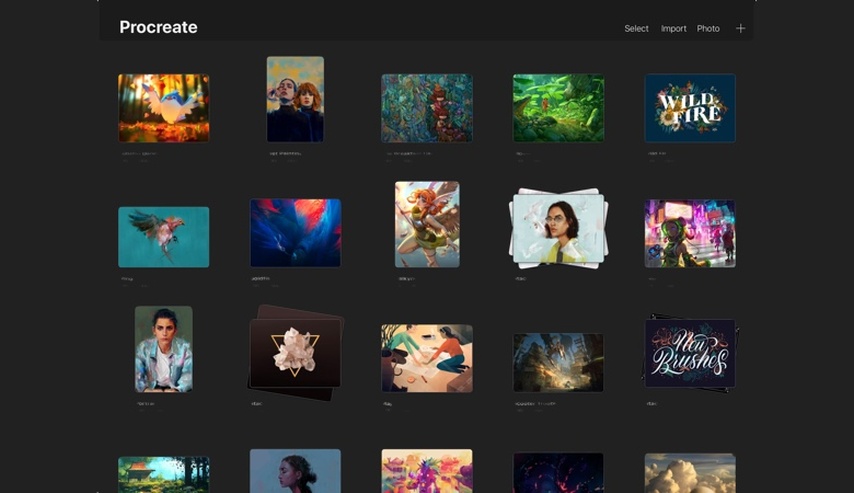Open the hummingbird on teal background artwork
This screenshot has width=854, height=493.
point(163,237)
